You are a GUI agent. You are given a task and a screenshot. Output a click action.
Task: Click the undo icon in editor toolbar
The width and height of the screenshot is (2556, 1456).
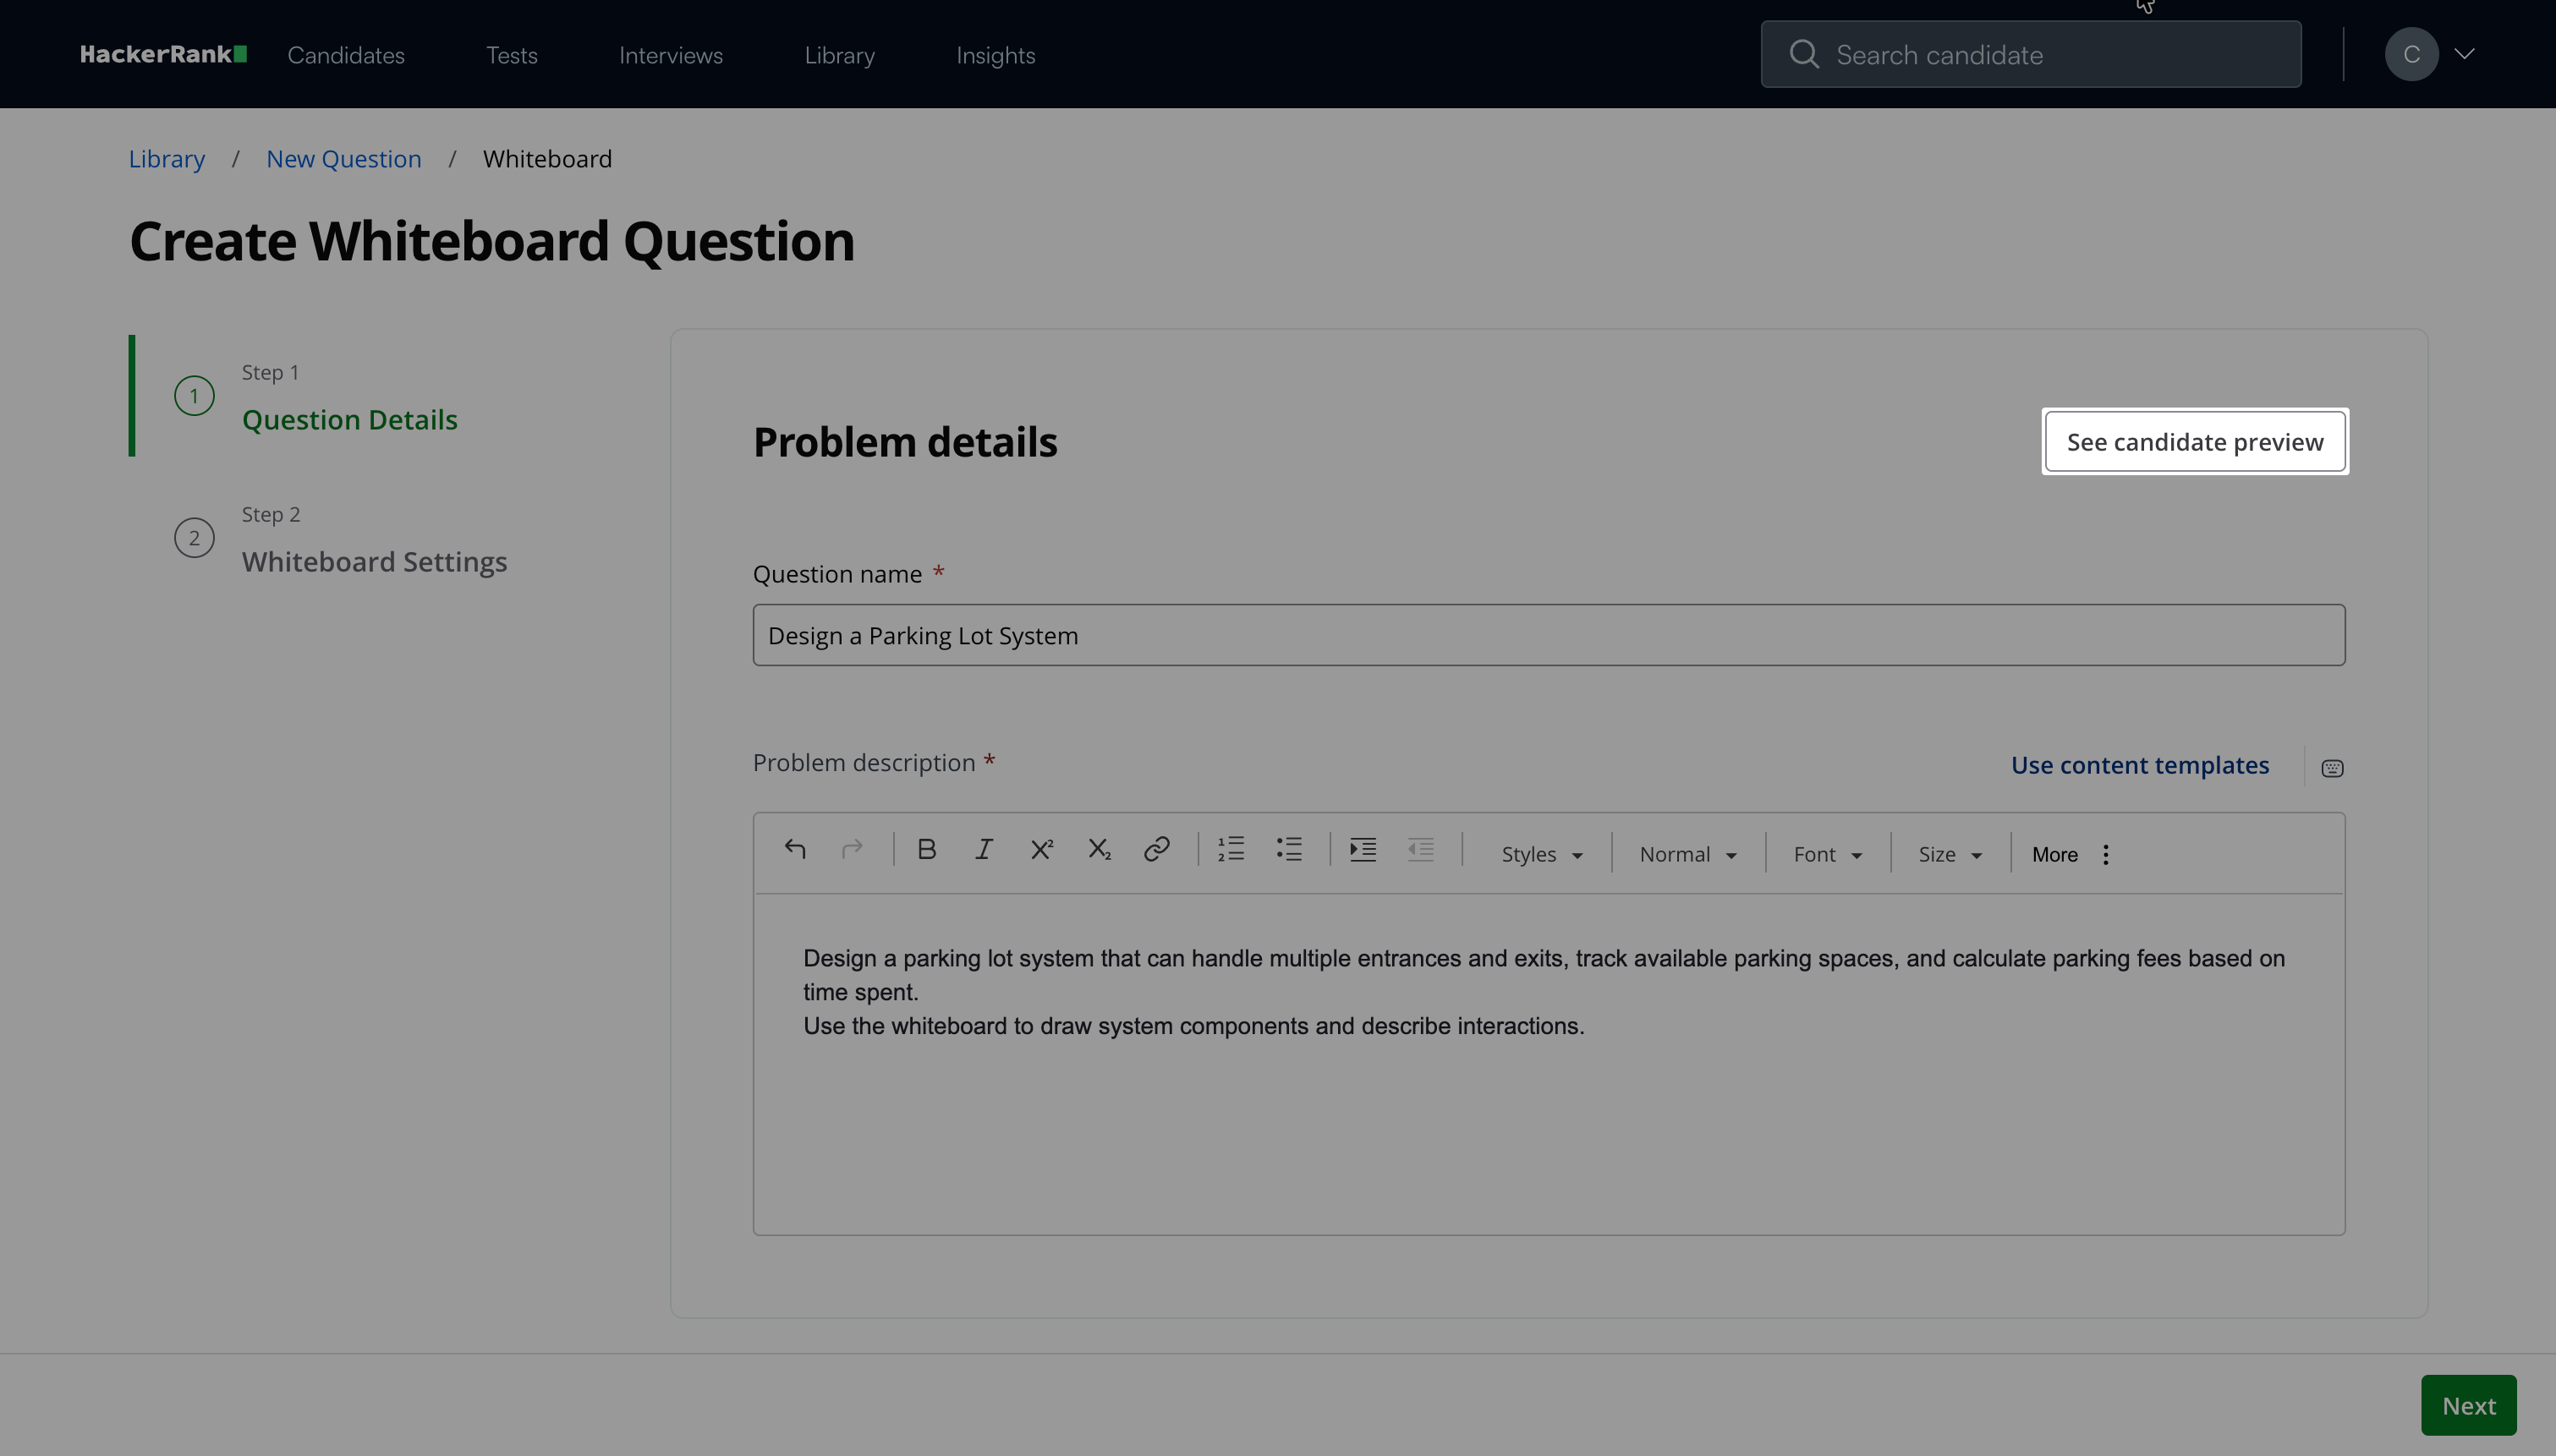795,850
